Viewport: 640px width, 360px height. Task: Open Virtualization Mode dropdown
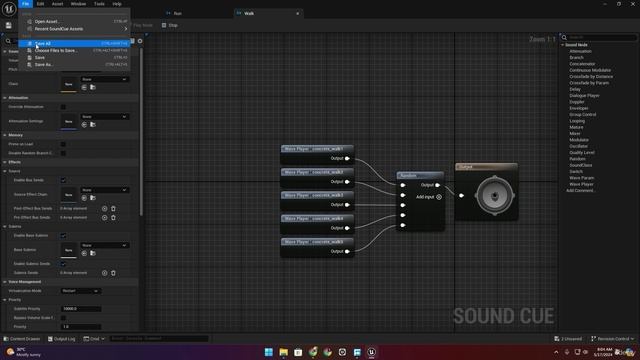81,291
